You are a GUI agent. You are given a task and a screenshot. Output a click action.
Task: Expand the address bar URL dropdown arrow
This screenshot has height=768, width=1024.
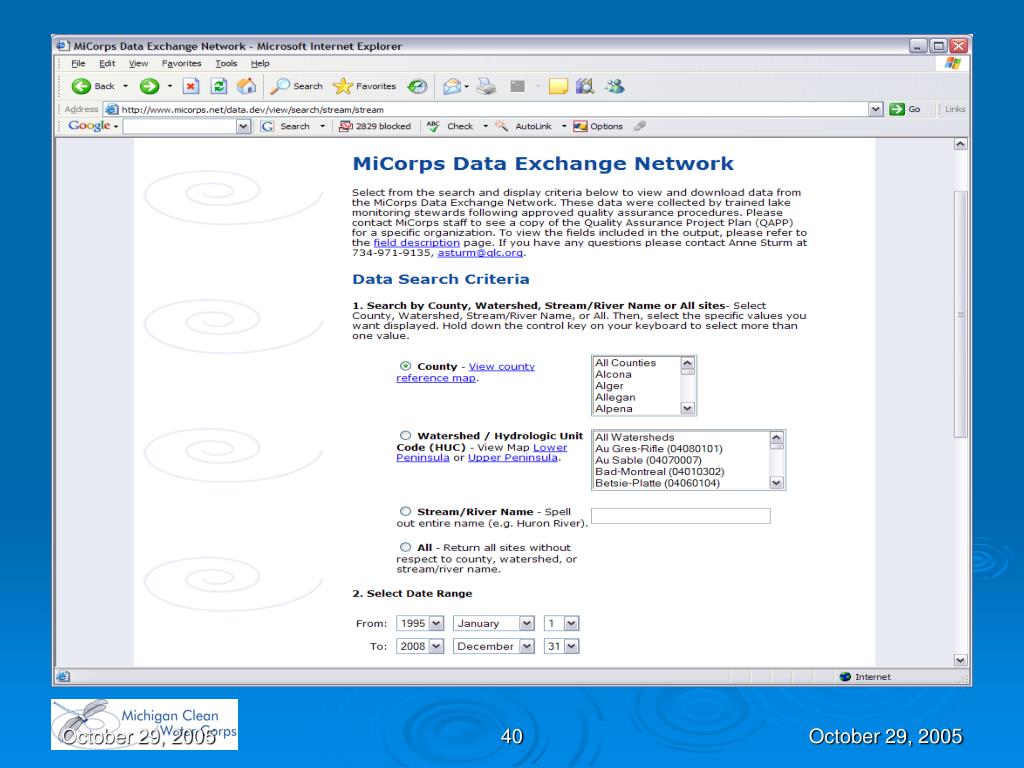(876, 110)
